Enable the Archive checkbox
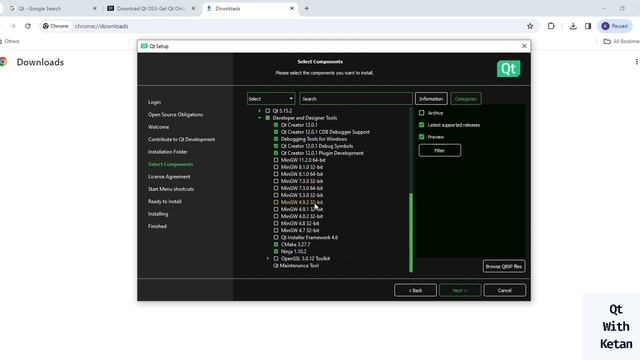Screen dimensions: 640x360 point(422,113)
